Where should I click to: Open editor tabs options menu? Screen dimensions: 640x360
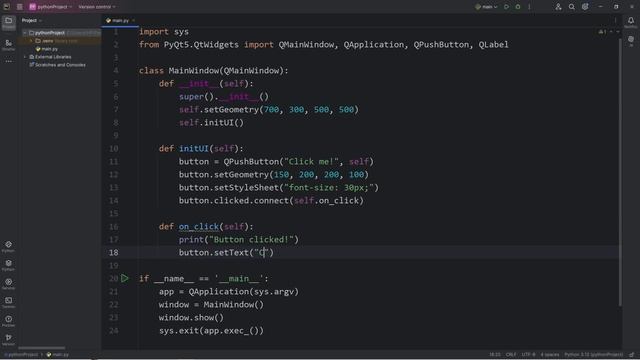click(x=616, y=20)
